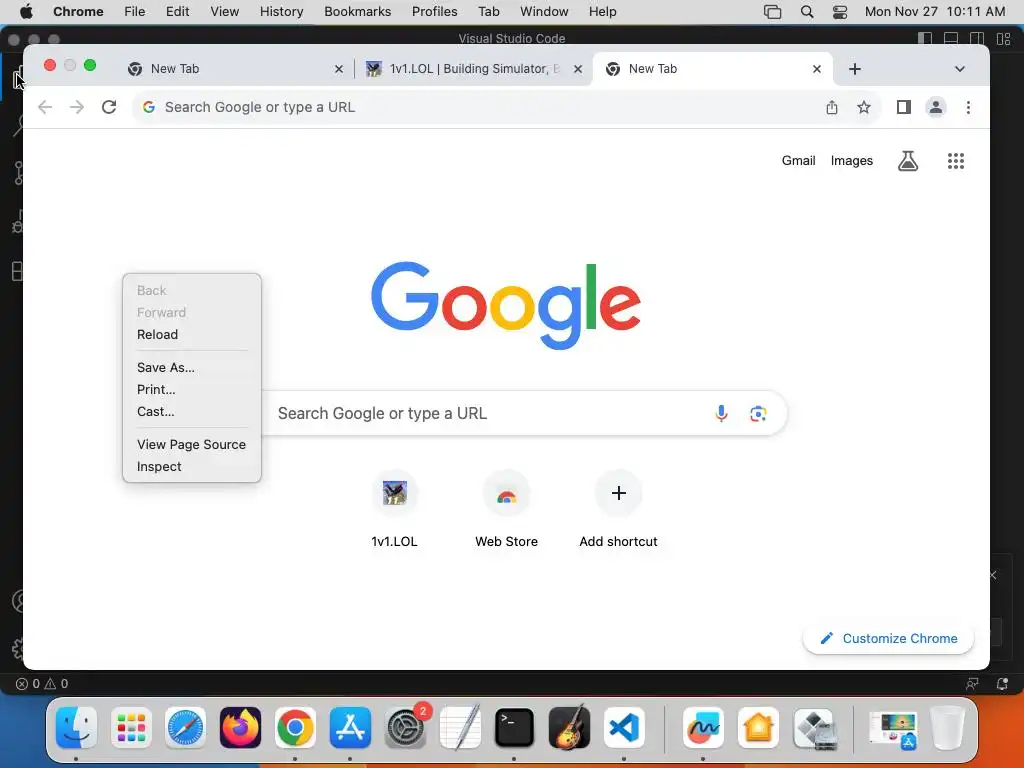Open GarageBand from the Dock
Image resolution: width=1024 pixels, height=768 pixels.
pos(569,728)
